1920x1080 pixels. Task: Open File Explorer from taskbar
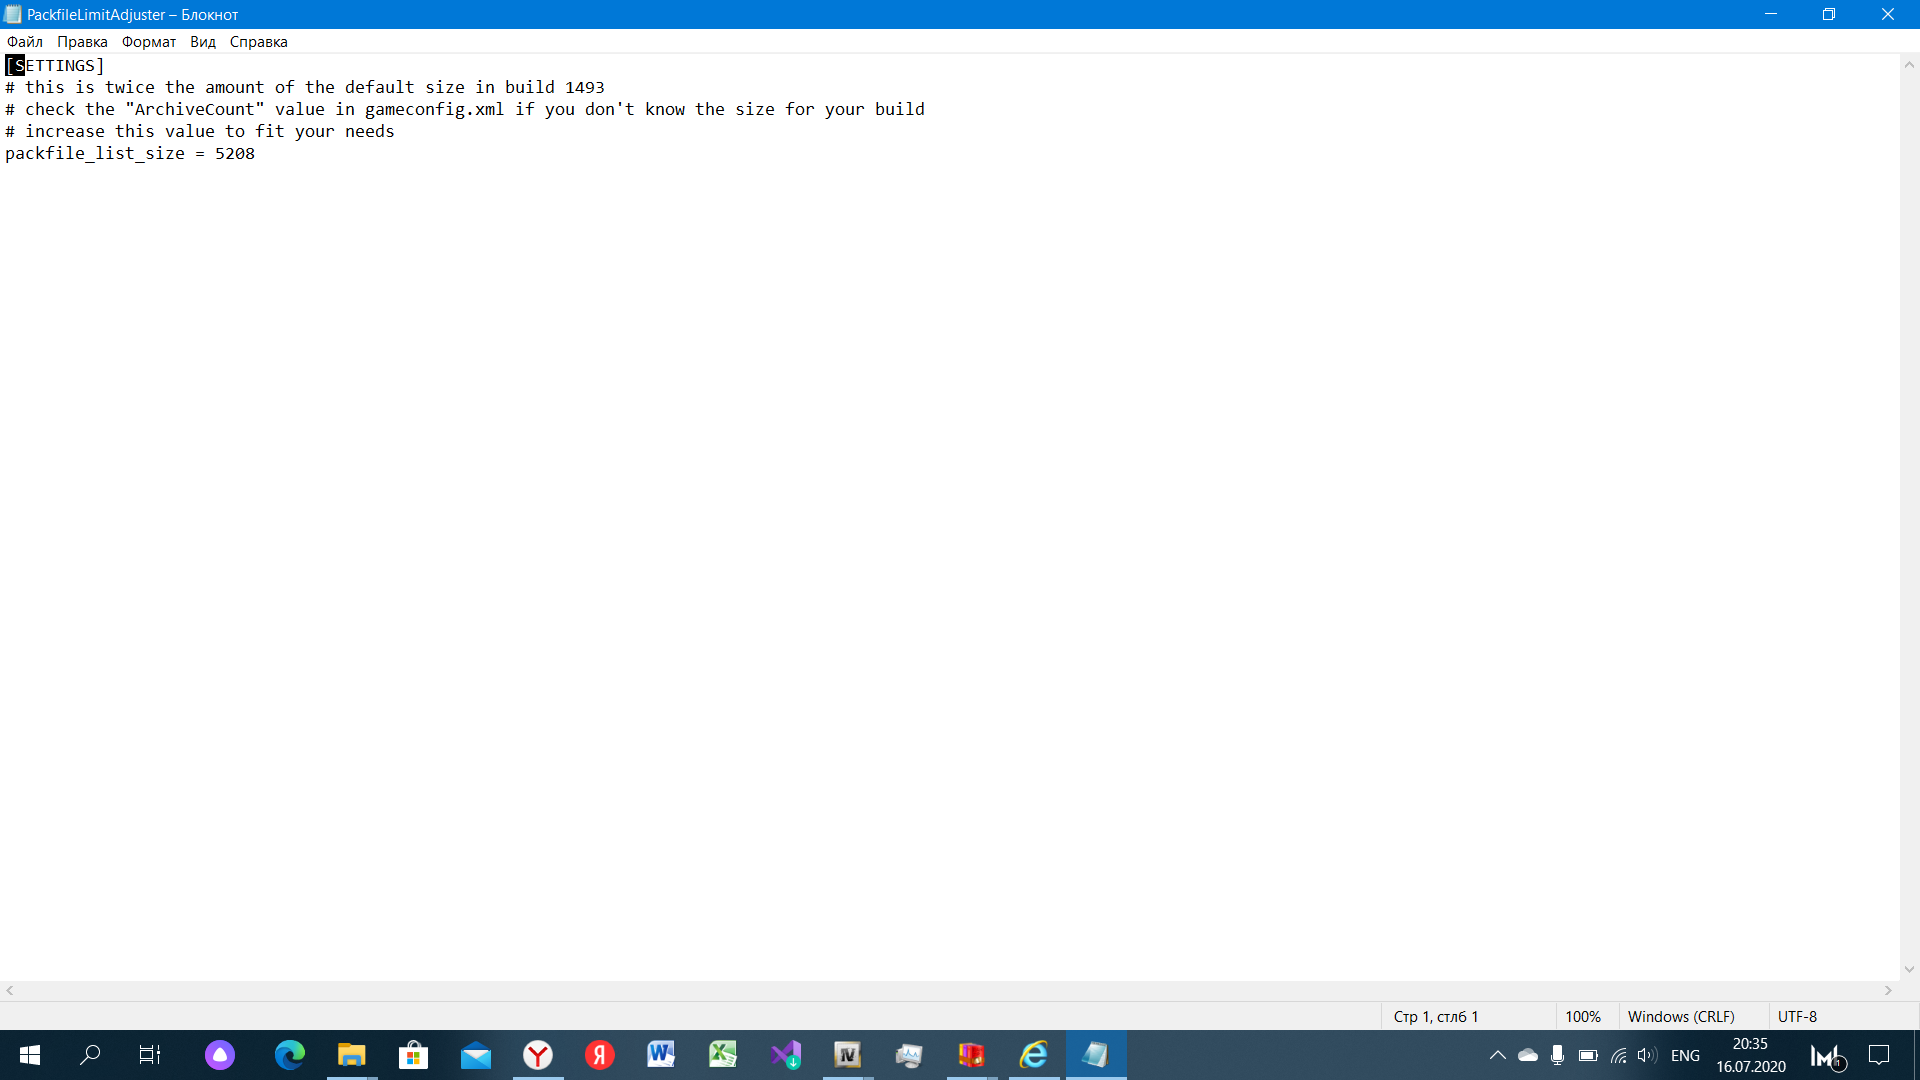pos(351,1055)
